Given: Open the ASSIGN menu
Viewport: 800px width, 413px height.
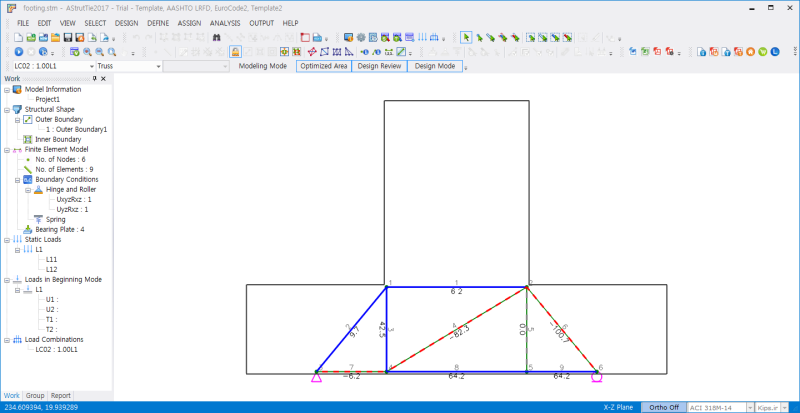Looking at the screenshot, I should pos(189,23).
